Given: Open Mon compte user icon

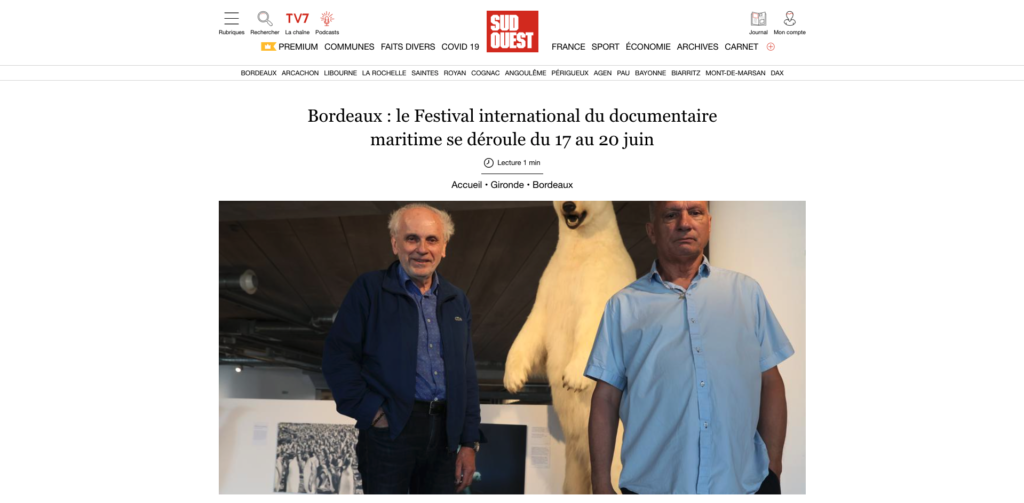Looking at the screenshot, I should [790, 18].
